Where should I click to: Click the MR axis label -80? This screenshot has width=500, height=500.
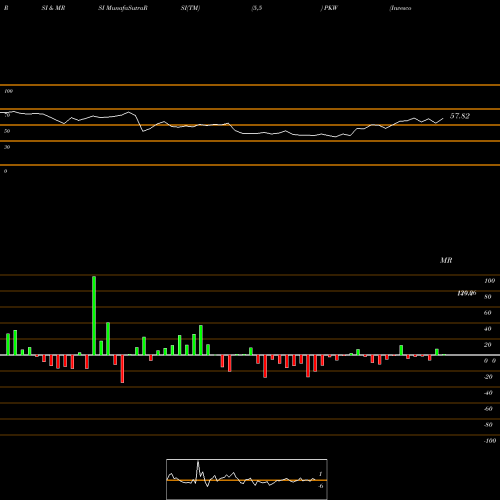point(488,425)
